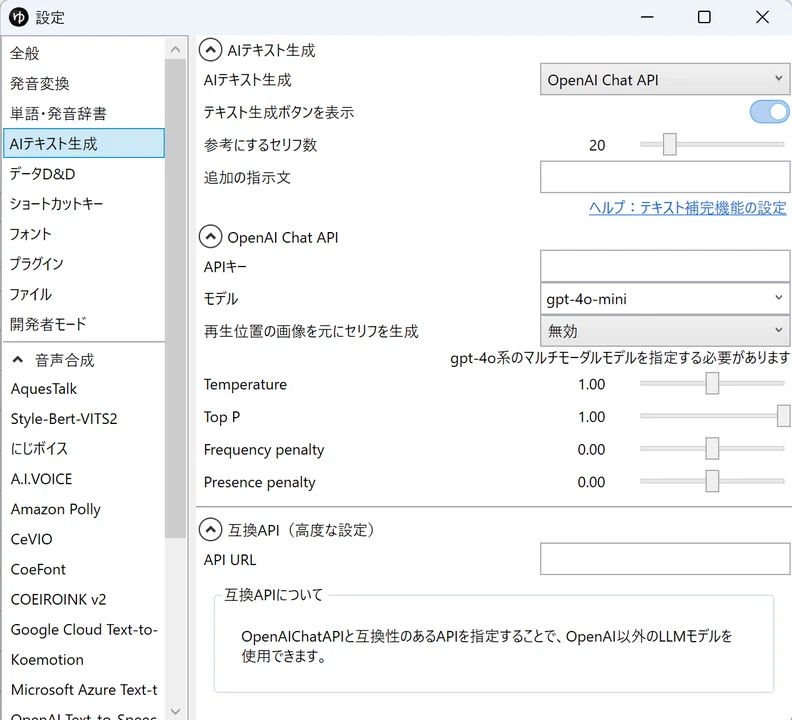Image resolution: width=792 pixels, height=720 pixels.
Task: Open Amazon Polly settings
Action: point(84,509)
